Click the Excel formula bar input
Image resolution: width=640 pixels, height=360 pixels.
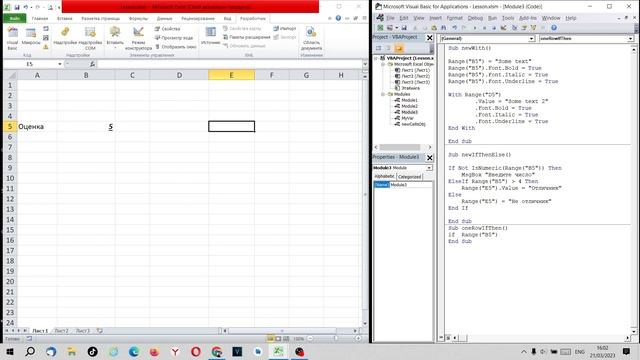pyautogui.click(x=229, y=64)
